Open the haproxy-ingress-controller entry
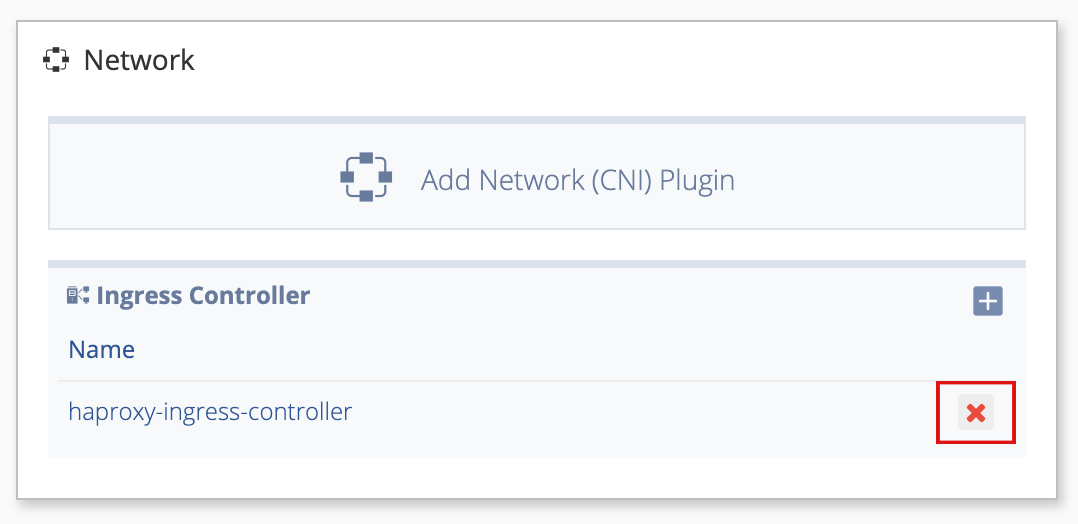Viewport: 1078px width, 524px height. click(210, 412)
